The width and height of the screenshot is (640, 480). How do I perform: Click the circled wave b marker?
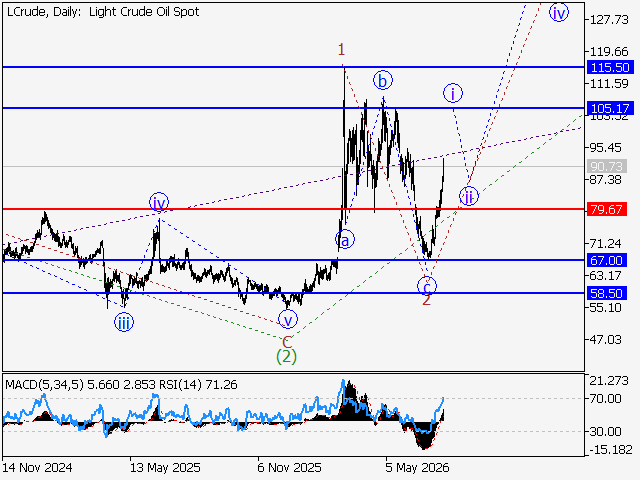[382, 81]
